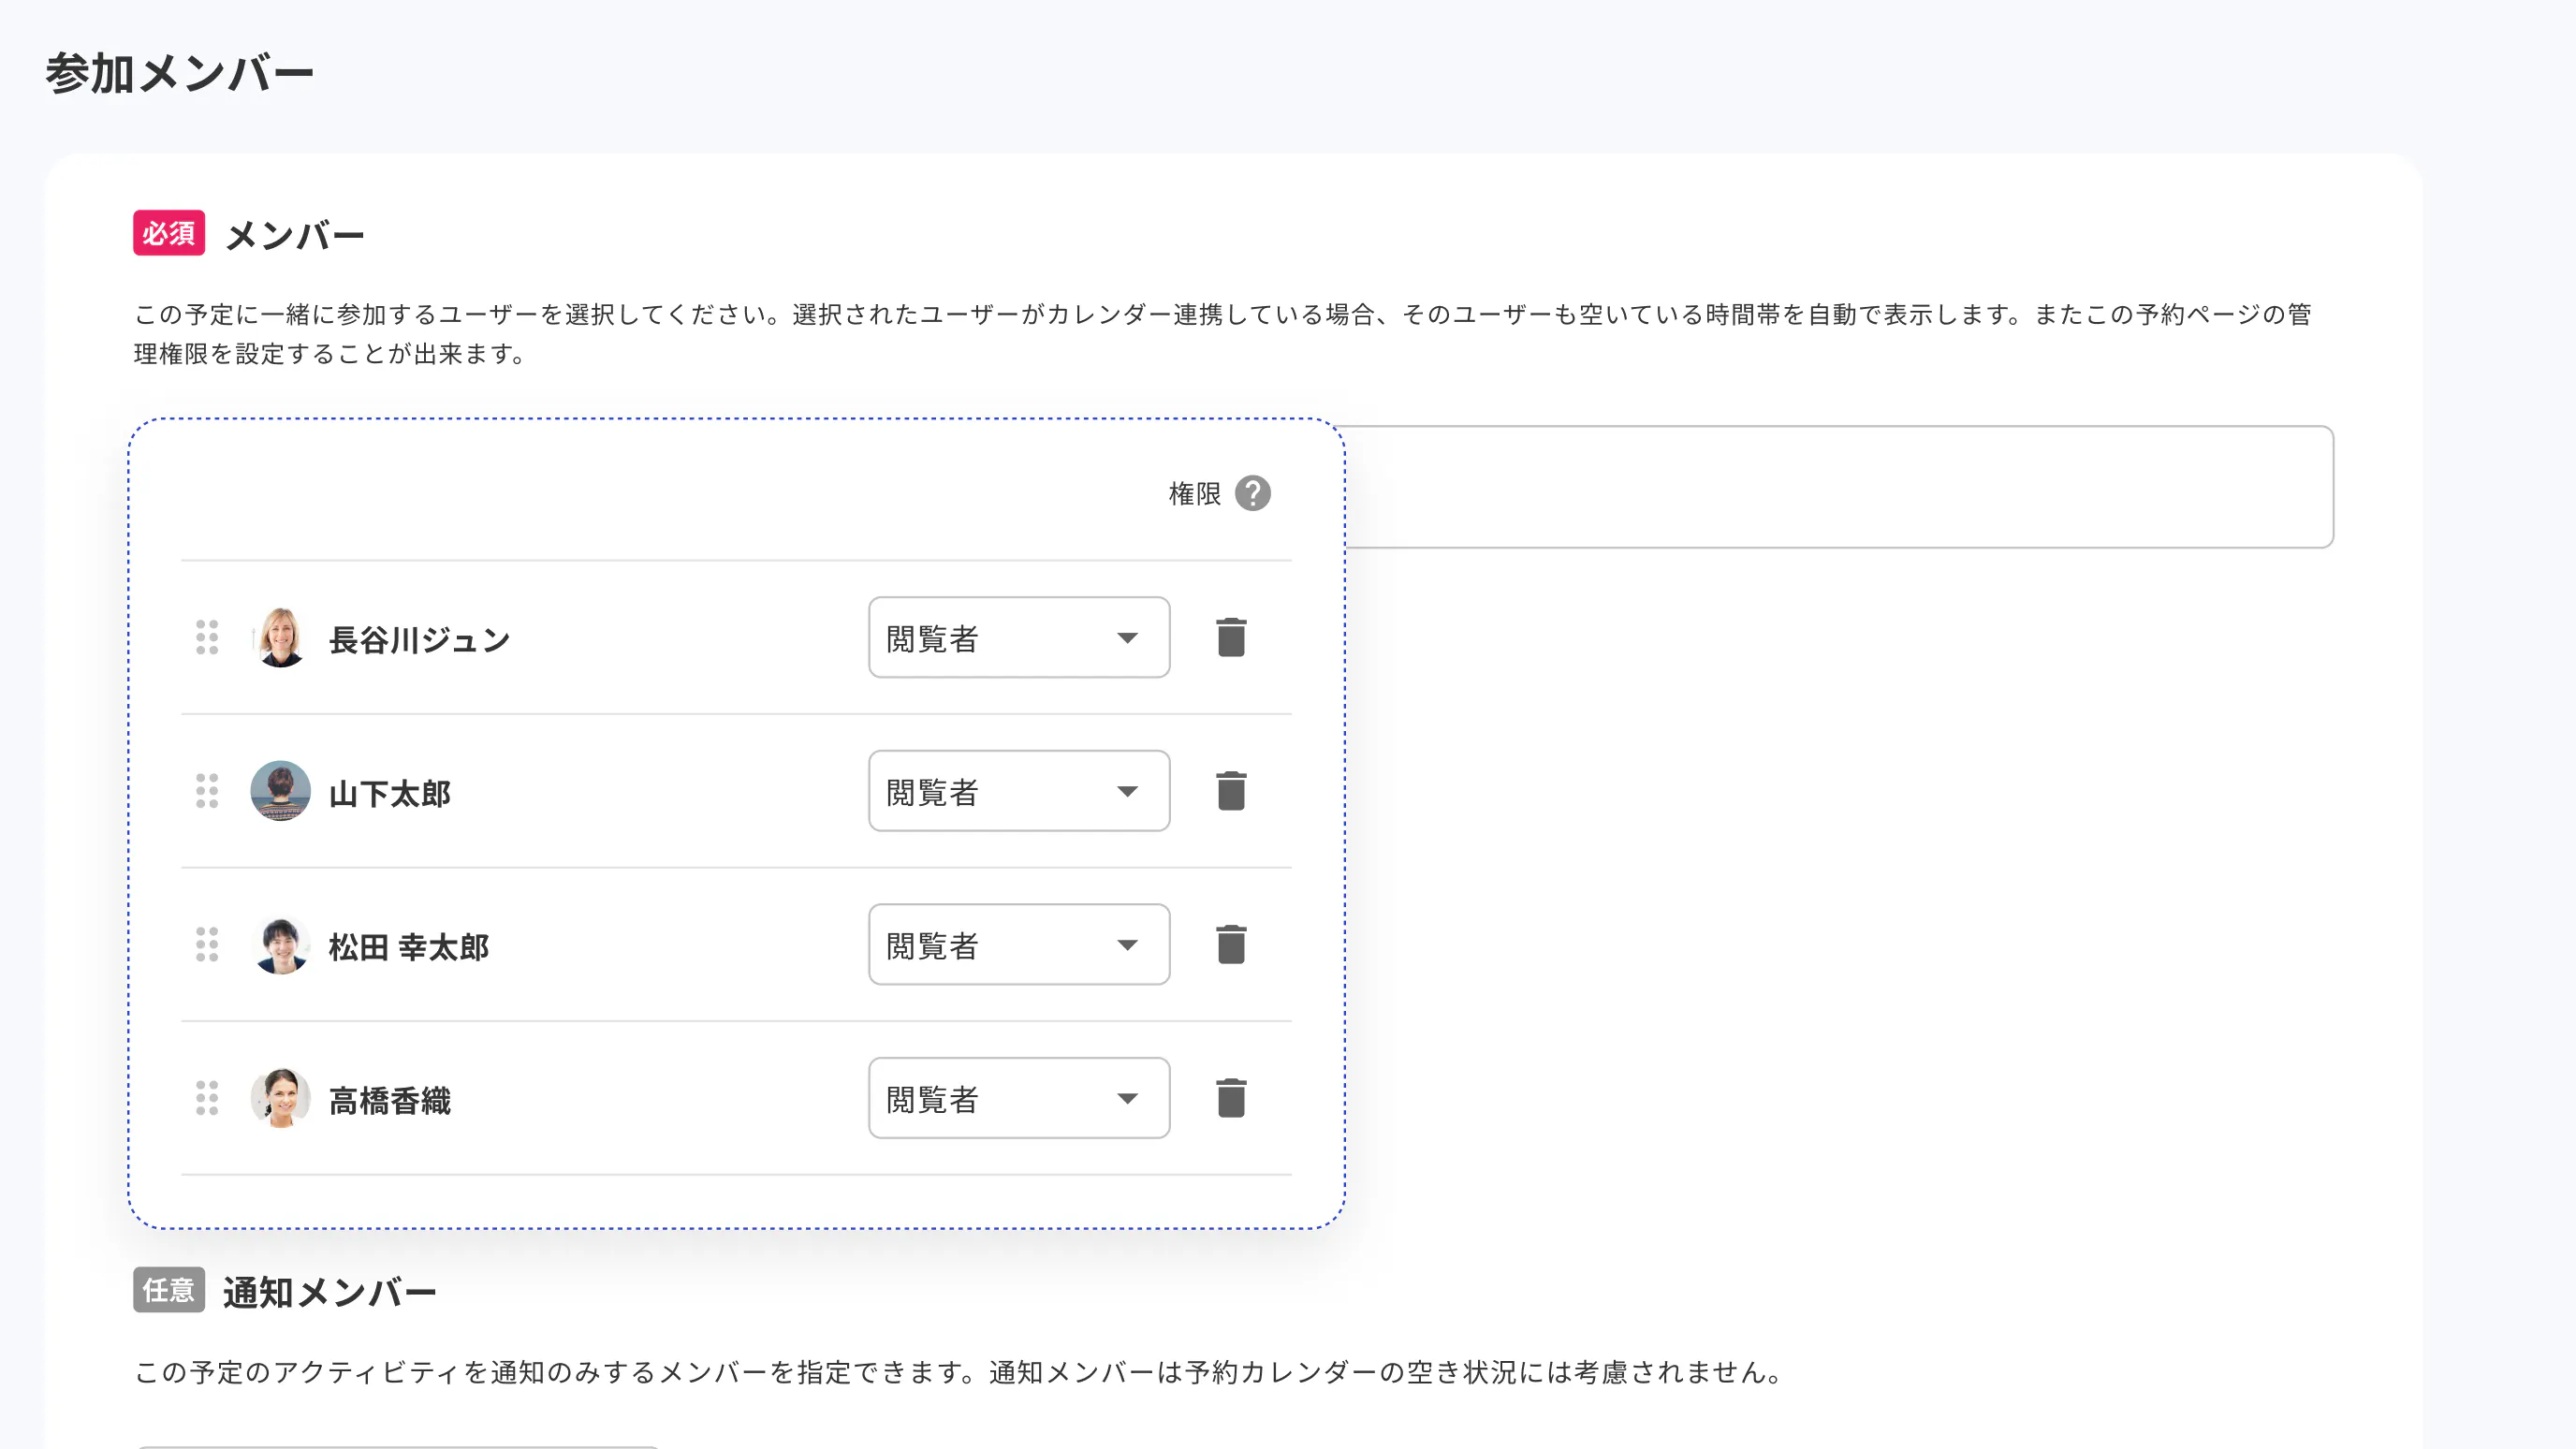Viewport: 2576px width, 1449px height.
Task: Remove 高橋香織 with the trash icon
Action: click(1231, 1097)
